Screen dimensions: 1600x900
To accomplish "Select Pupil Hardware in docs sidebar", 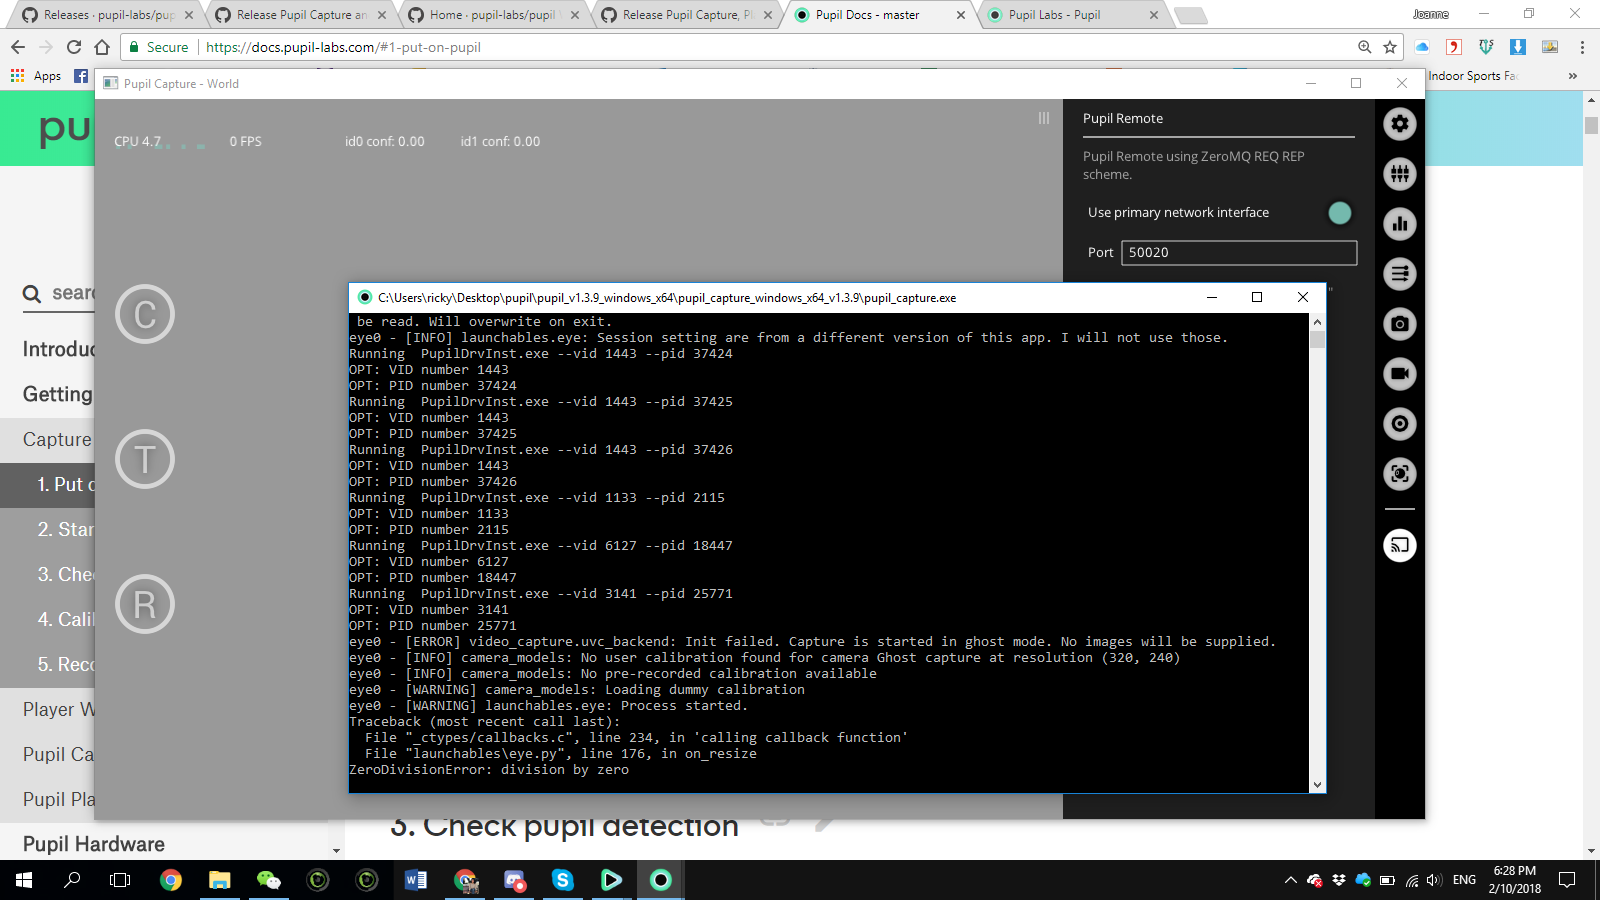I will [94, 844].
